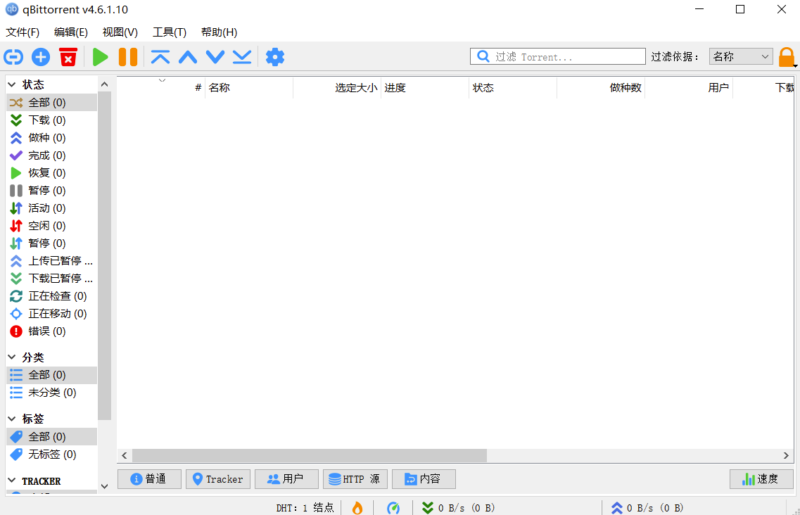Collapse the 状态 section in sidebar
Screen dimensions: 800x515
tap(12, 85)
